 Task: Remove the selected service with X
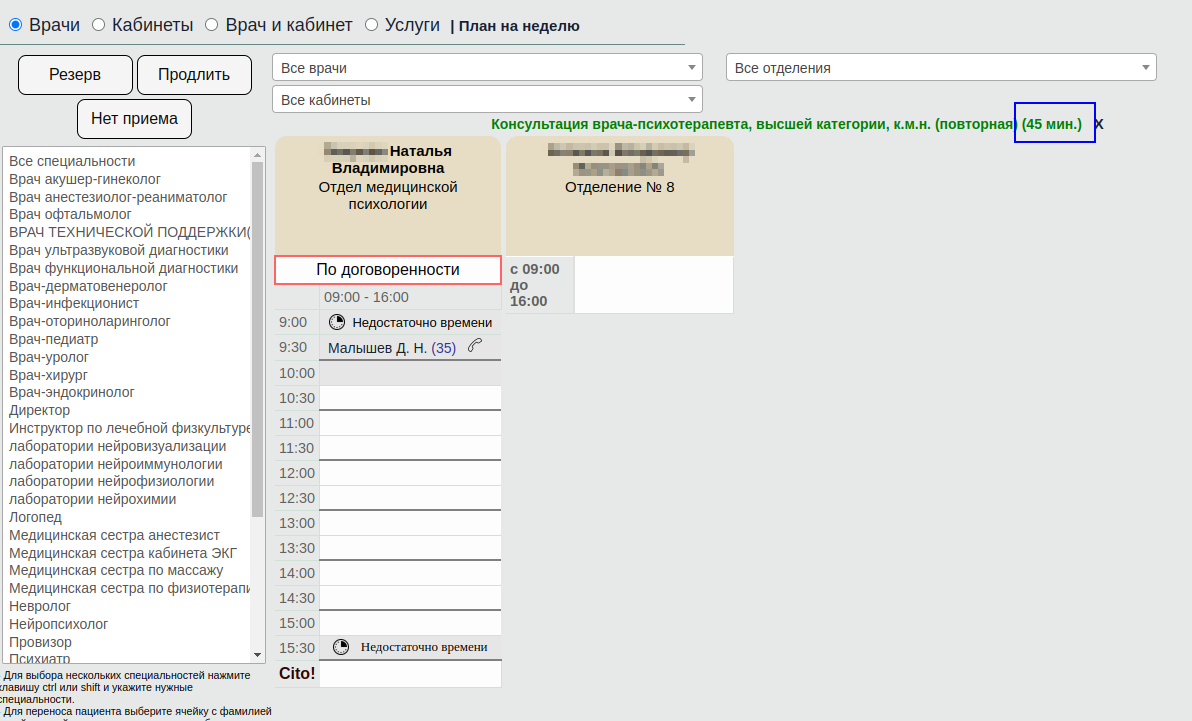click(x=1099, y=124)
